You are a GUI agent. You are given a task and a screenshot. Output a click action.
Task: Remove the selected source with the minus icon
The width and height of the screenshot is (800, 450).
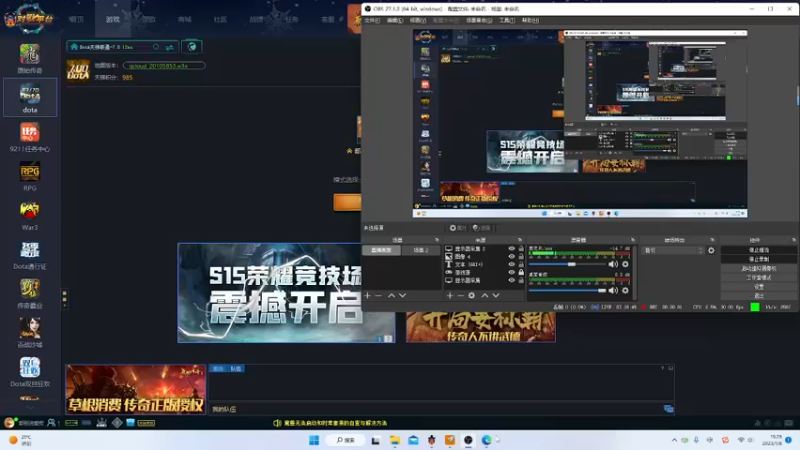click(x=461, y=295)
